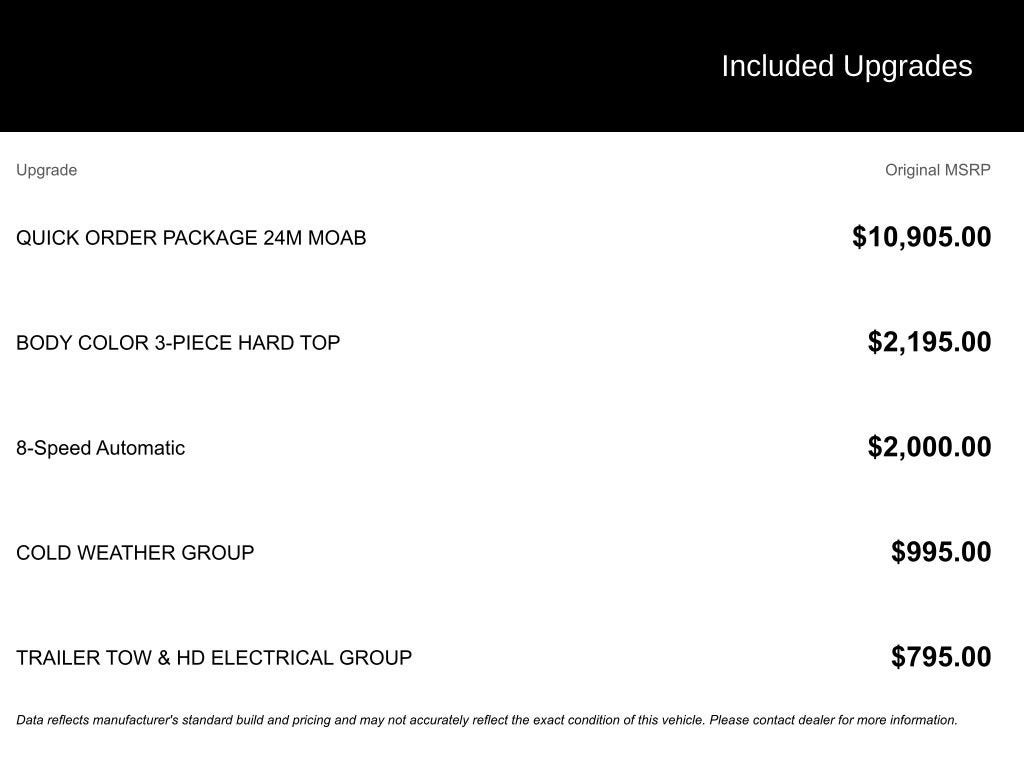
Task: Click the $2,000.00 price
Action: click(929, 447)
